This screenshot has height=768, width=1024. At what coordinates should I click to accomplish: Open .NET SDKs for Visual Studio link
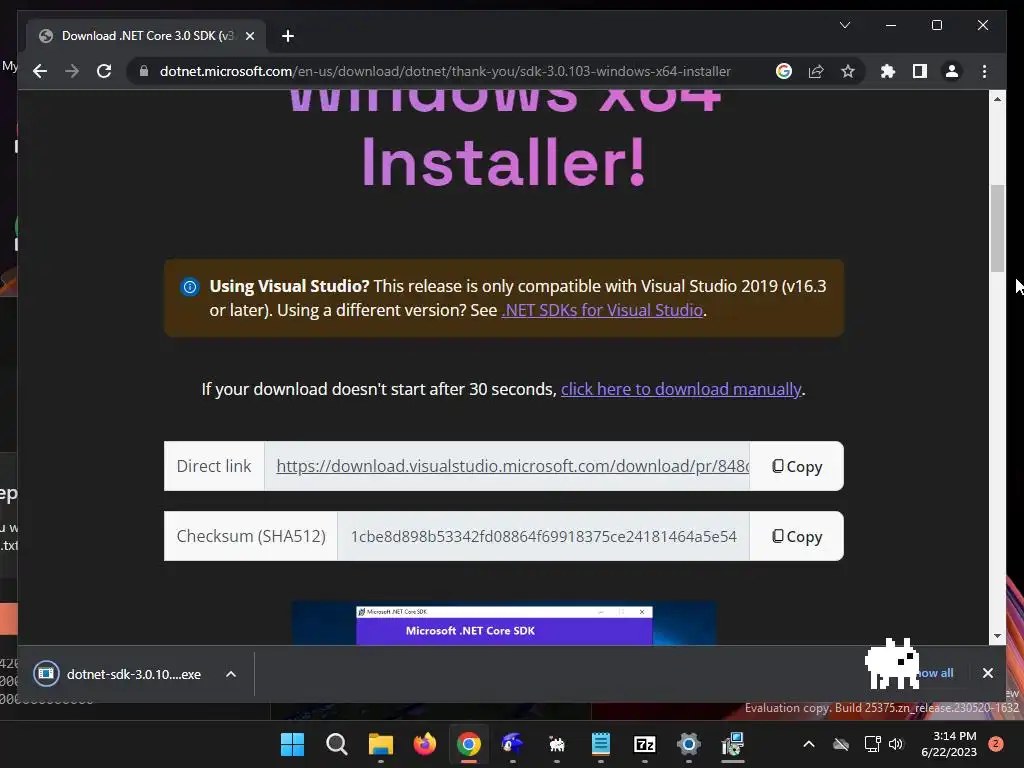point(602,310)
